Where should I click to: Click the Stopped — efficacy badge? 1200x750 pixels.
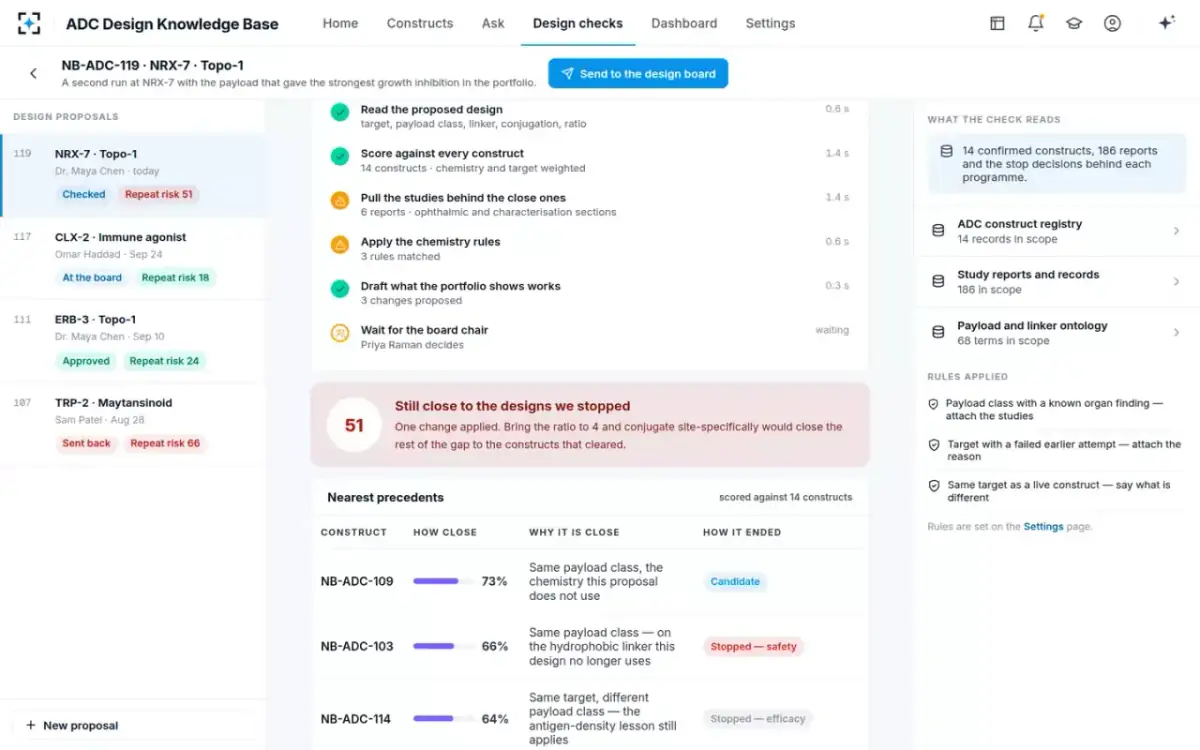click(758, 718)
